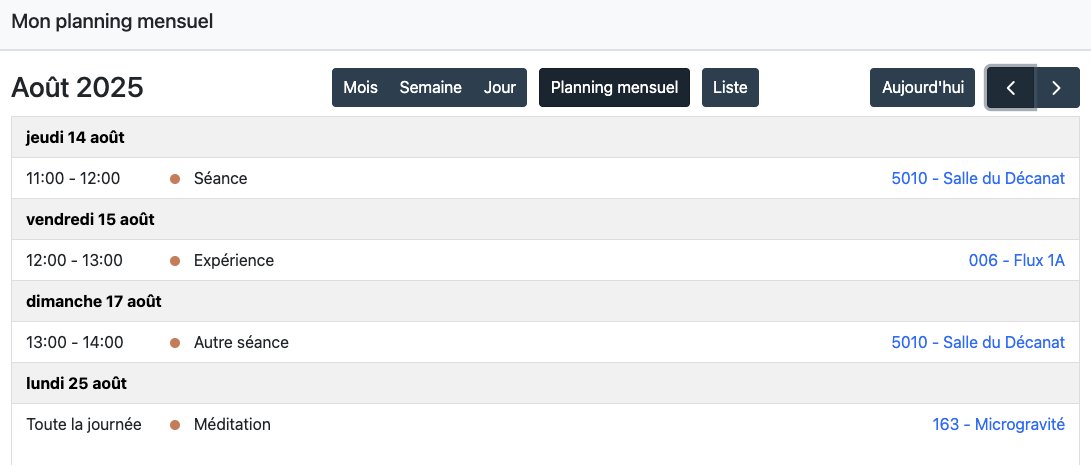Viewport: 1091px width, 465px height.
Task: Open Salle du Décanat link on dimanche 17 août
Action: (977, 343)
